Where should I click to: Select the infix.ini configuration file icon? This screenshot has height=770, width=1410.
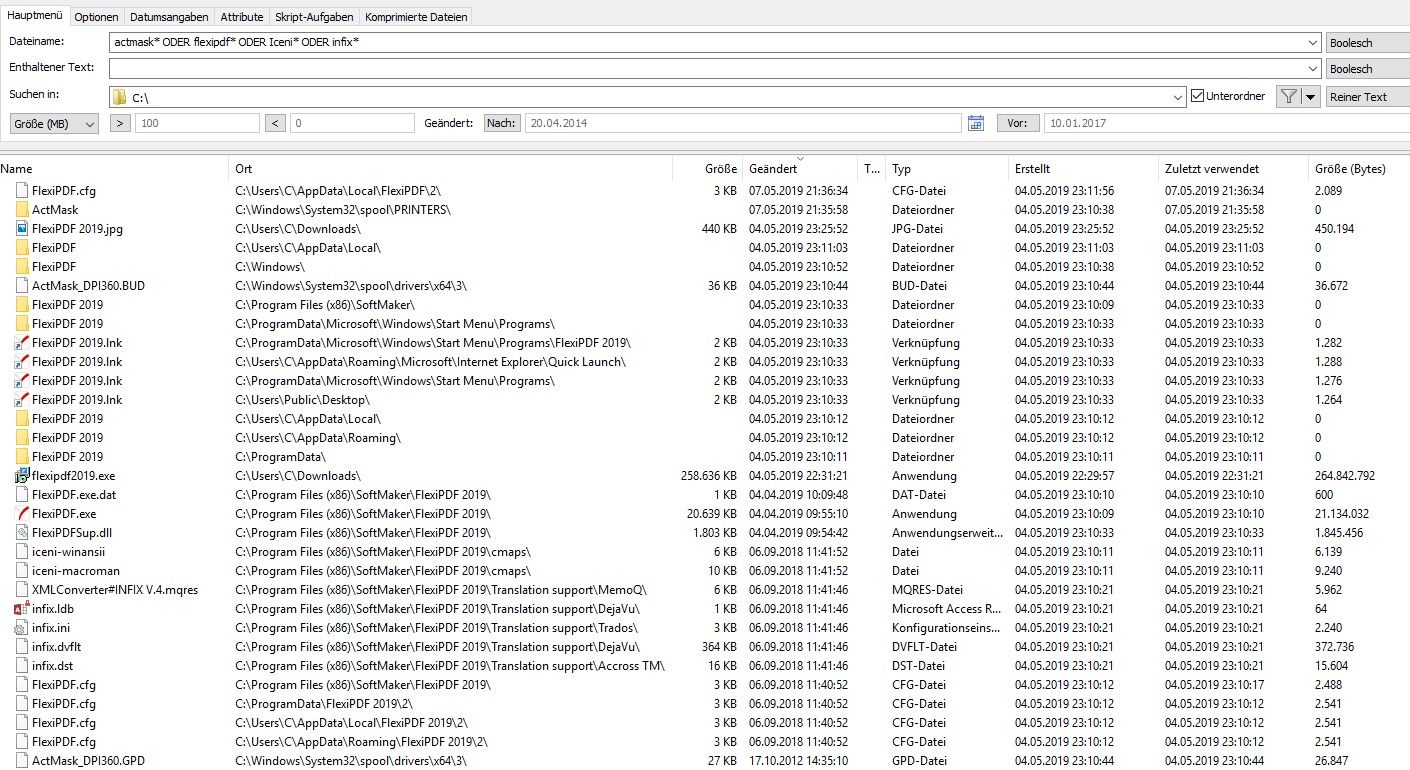(x=22, y=628)
